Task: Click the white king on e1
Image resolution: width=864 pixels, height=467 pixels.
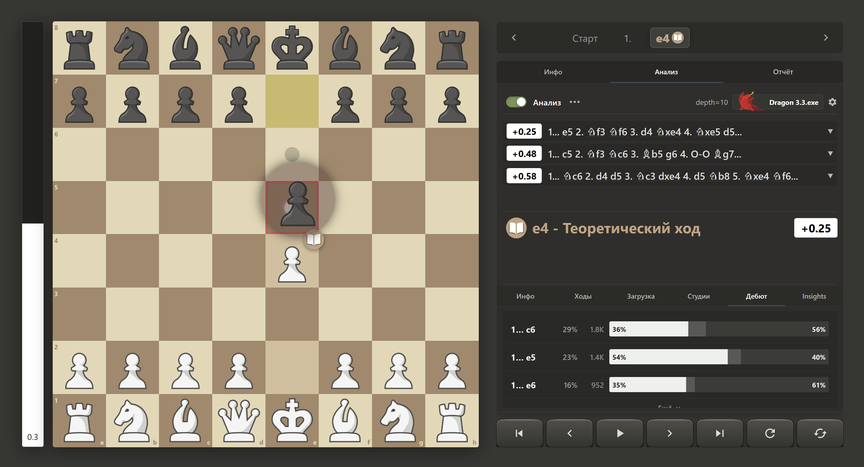Action: coord(292,420)
